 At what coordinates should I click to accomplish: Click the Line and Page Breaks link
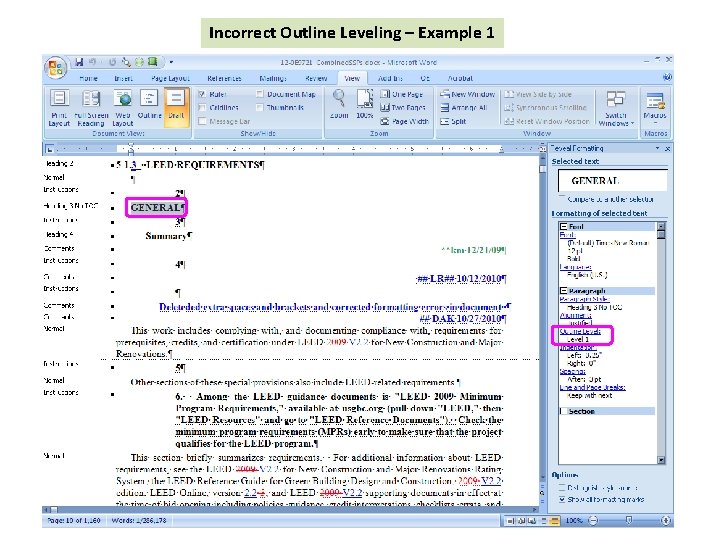592,387
